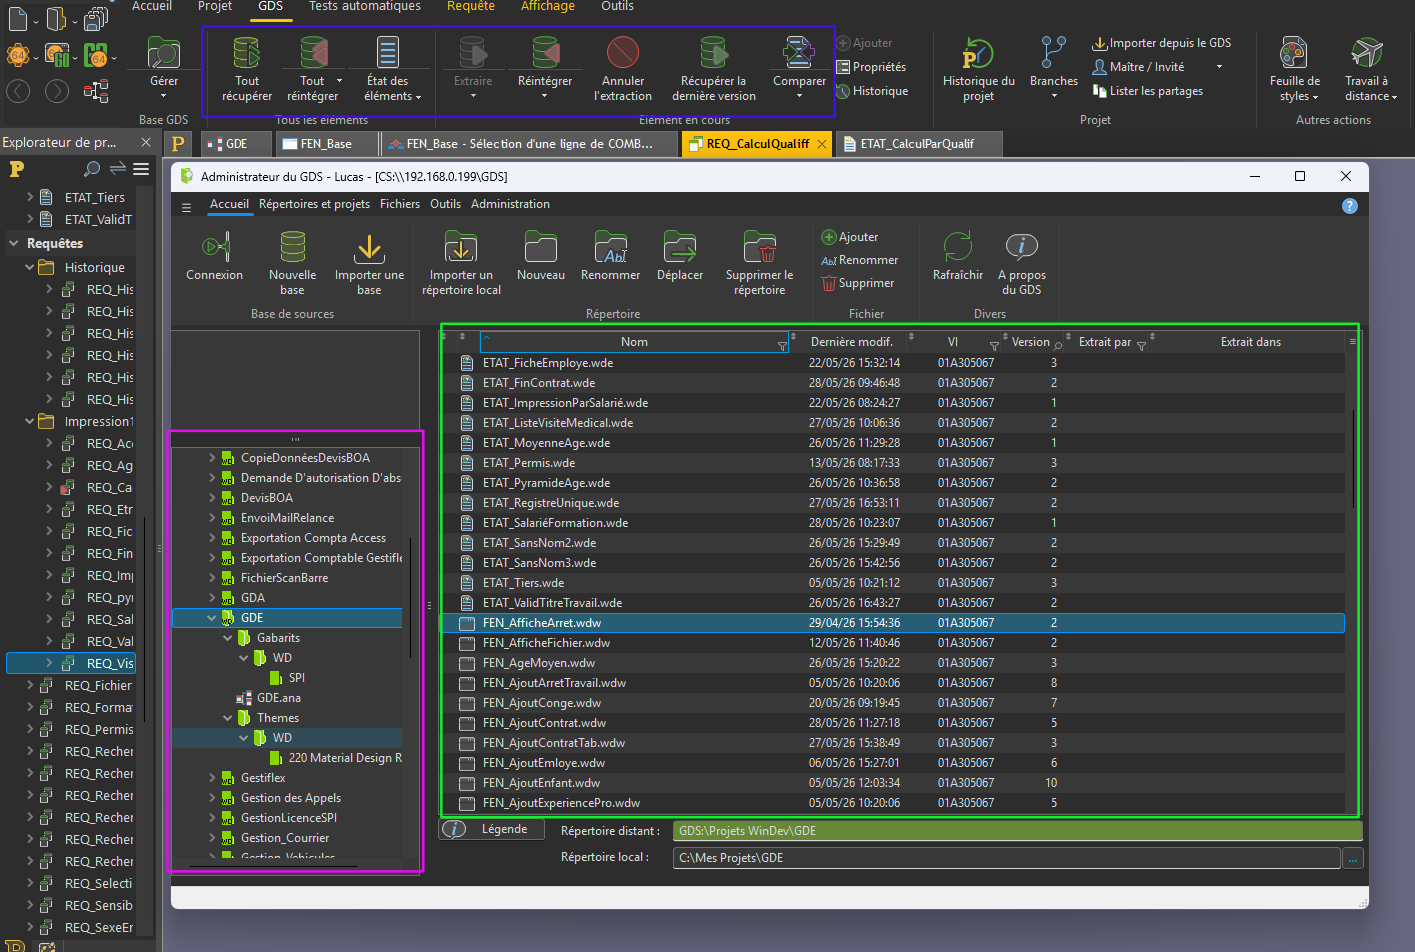This screenshot has height=952, width=1415.
Task: Switch to Administration tab
Action: [510, 204]
